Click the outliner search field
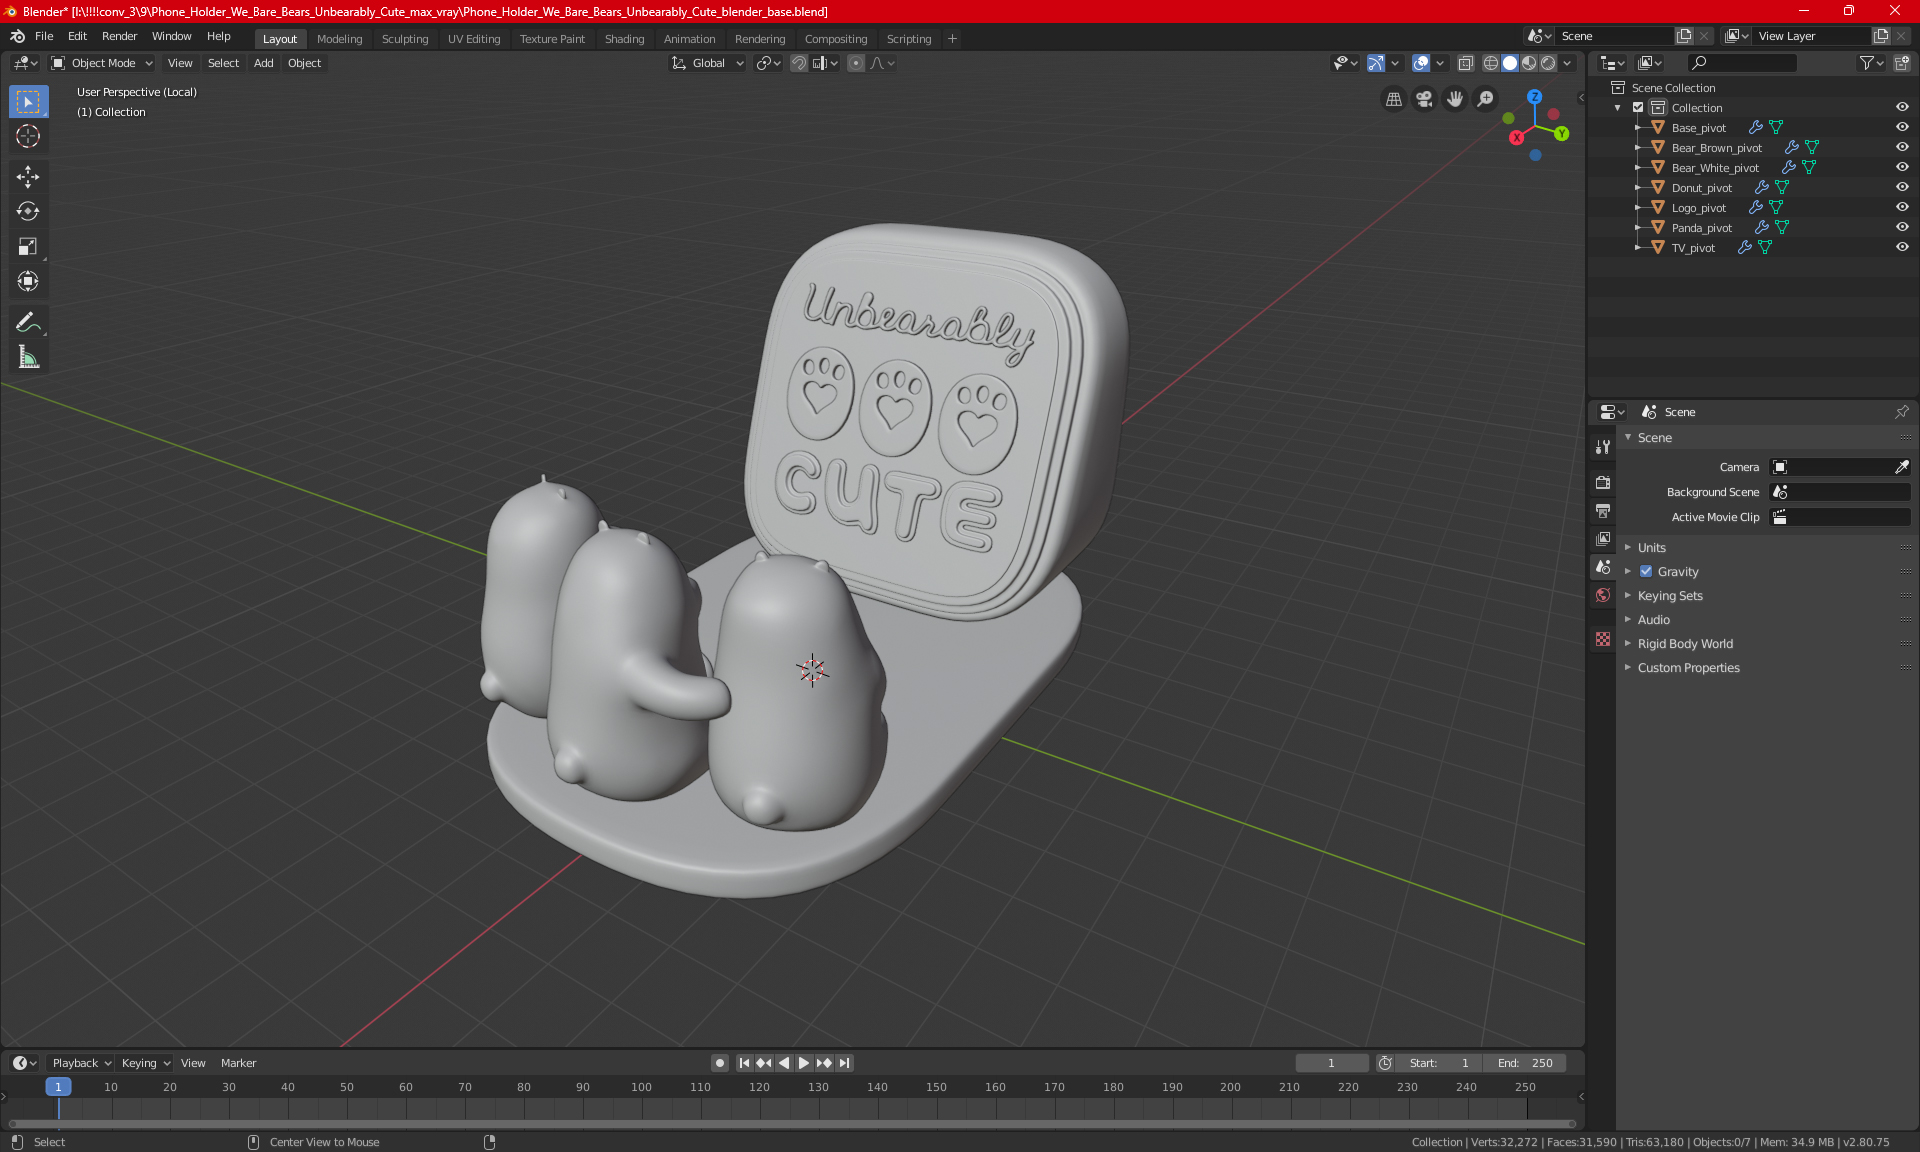Image resolution: width=1920 pixels, height=1152 pixels. [1742, 63]
